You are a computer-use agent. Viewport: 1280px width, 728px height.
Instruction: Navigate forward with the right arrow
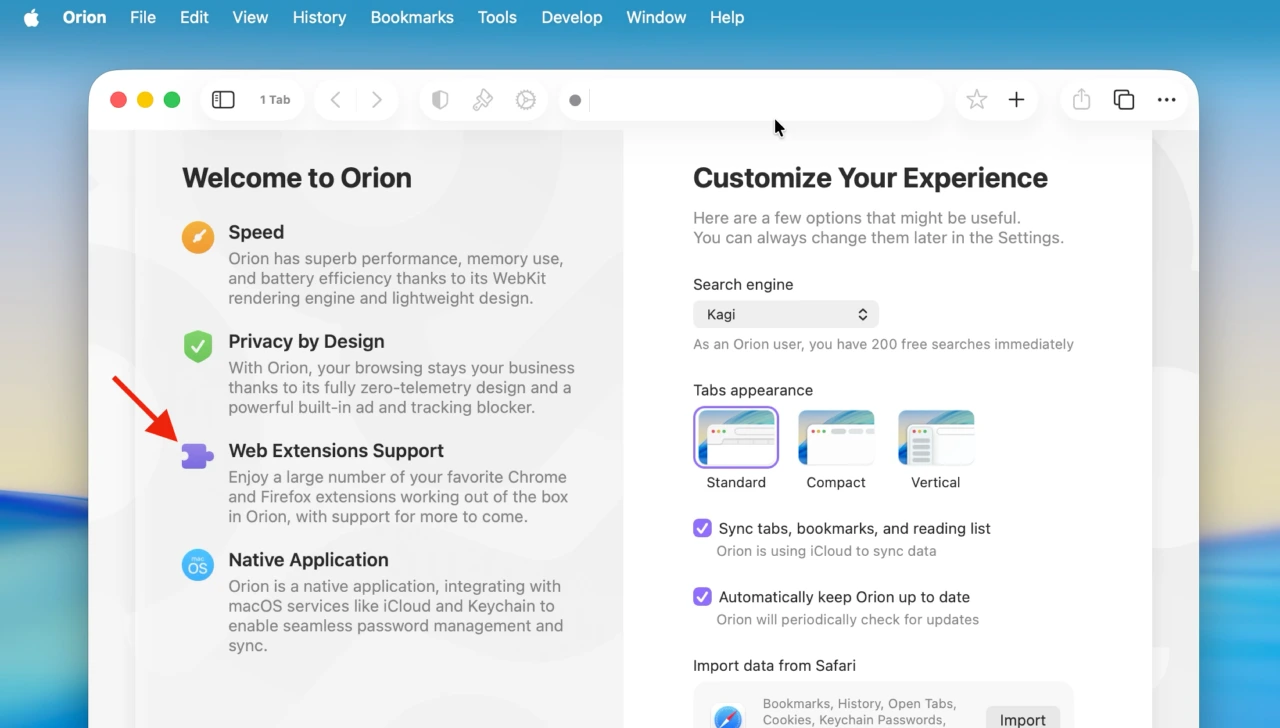point(377,99)
